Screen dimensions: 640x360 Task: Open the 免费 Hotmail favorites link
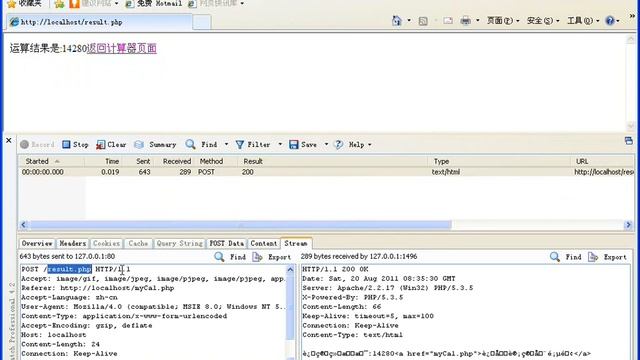(153, 4)
